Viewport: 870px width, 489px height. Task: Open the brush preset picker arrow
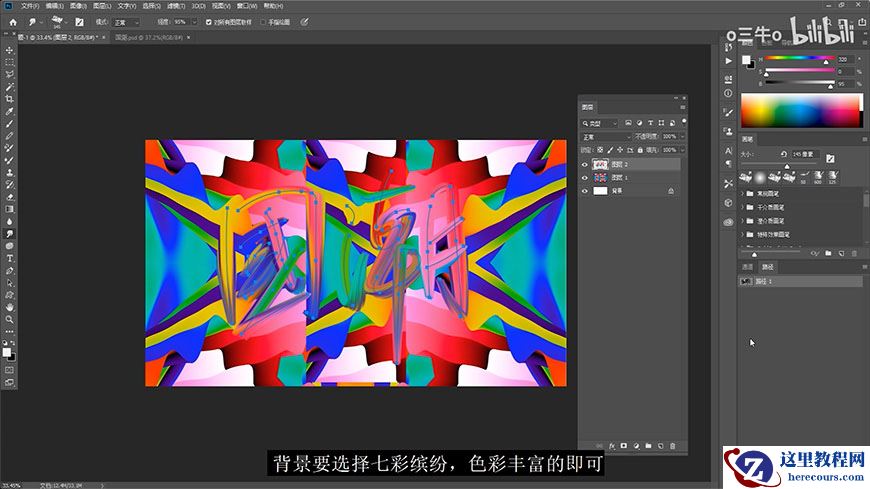[x=66, y=22]
